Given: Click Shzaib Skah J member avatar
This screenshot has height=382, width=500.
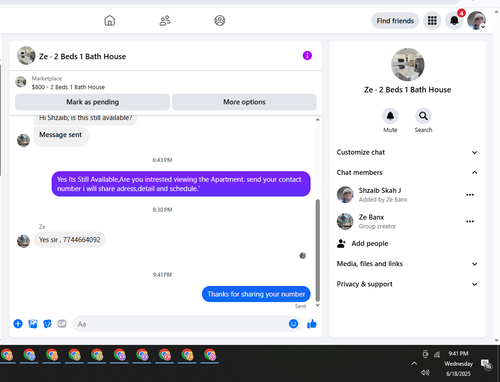Looking at the screenshot, I should (345, 195).
